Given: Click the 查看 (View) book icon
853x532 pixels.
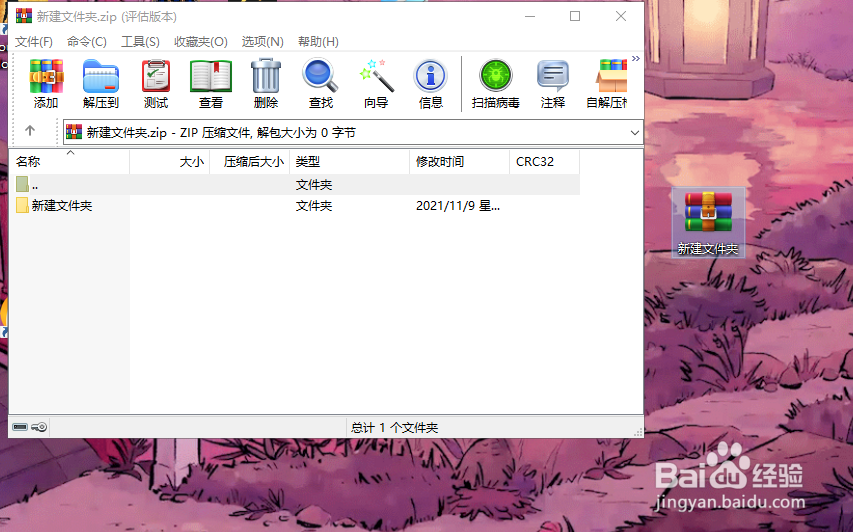Looking at the screenshot, I should [x=211, y=84].
